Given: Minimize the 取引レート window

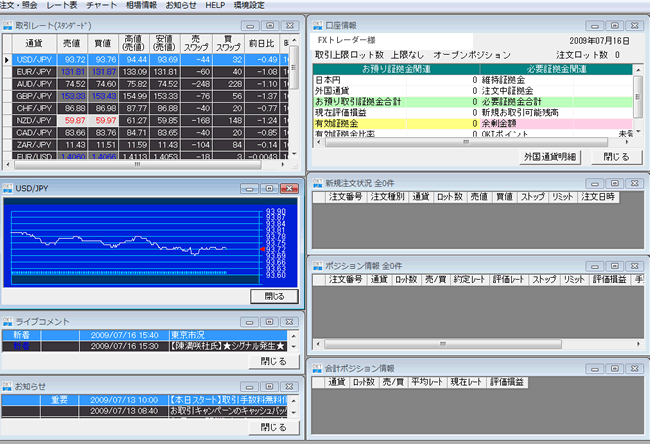Looking at the screenshot, I should [x=250, y=26].
